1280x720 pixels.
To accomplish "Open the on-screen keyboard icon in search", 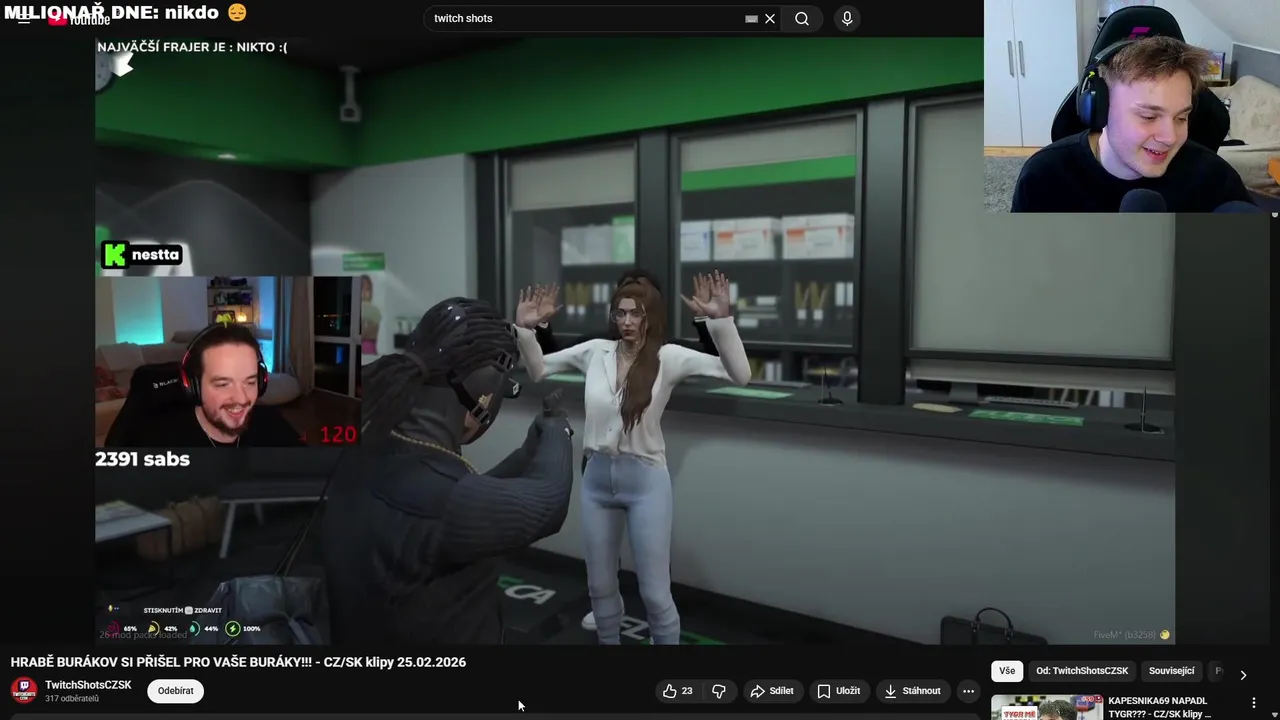I will click(x=751, y=18).
